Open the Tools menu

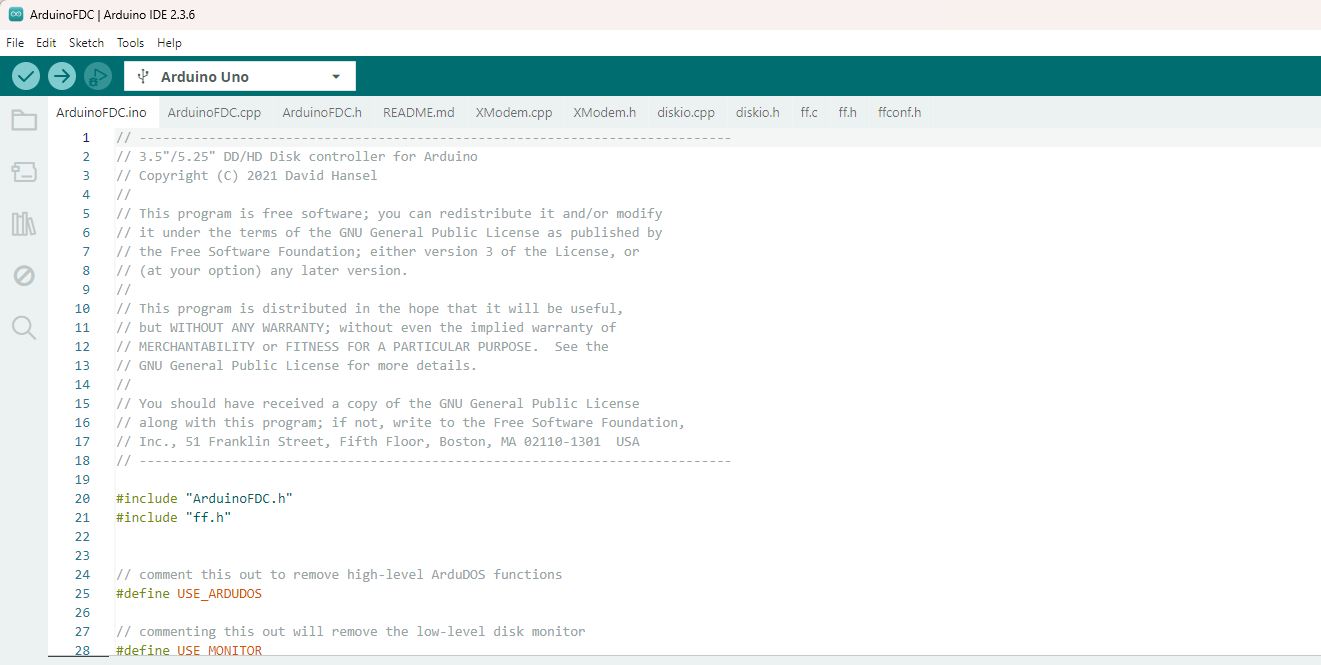[130, 43]
